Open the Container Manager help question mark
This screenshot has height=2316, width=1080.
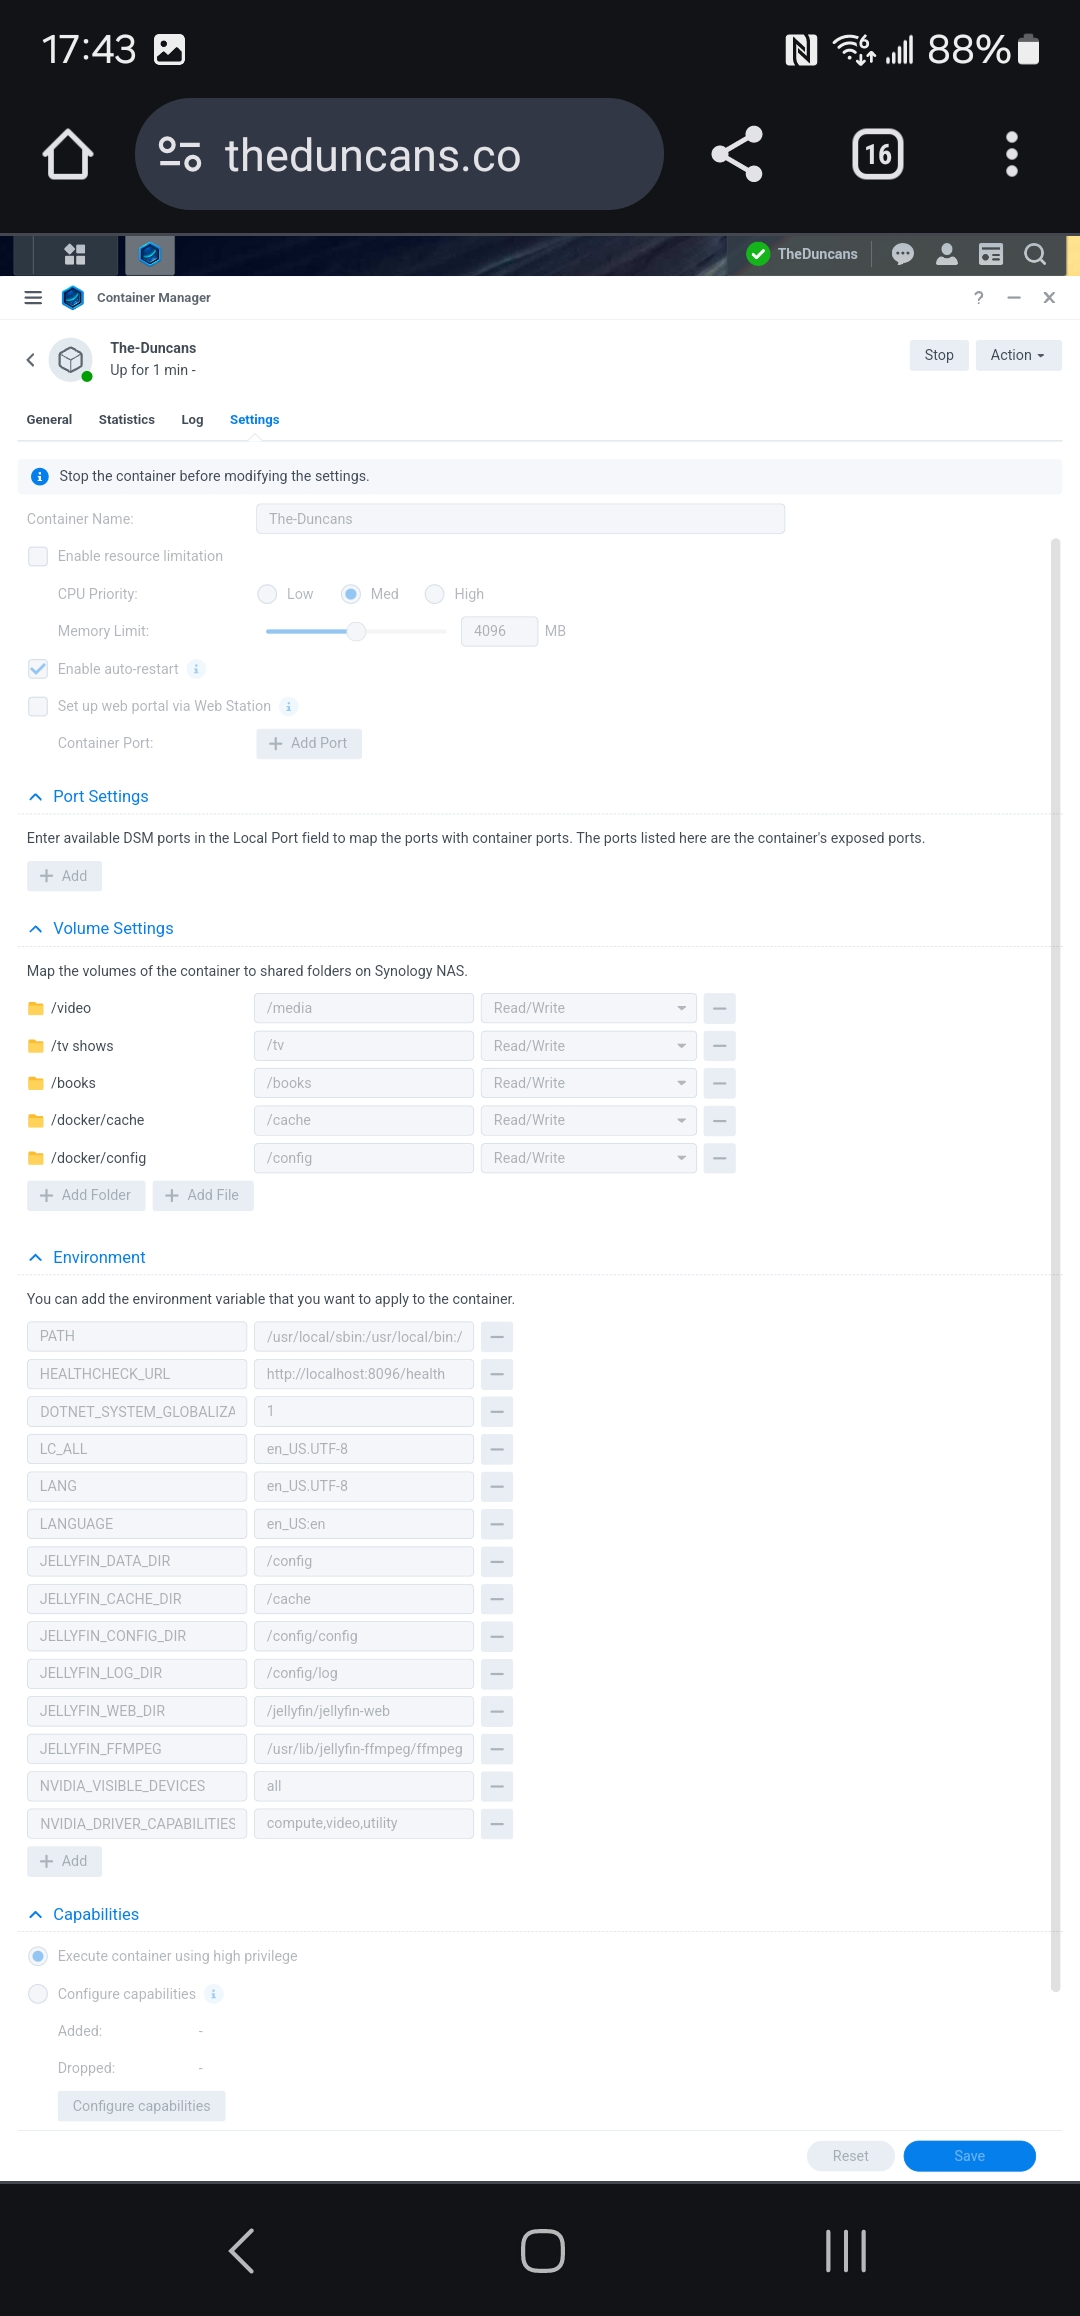click(978, 298)
